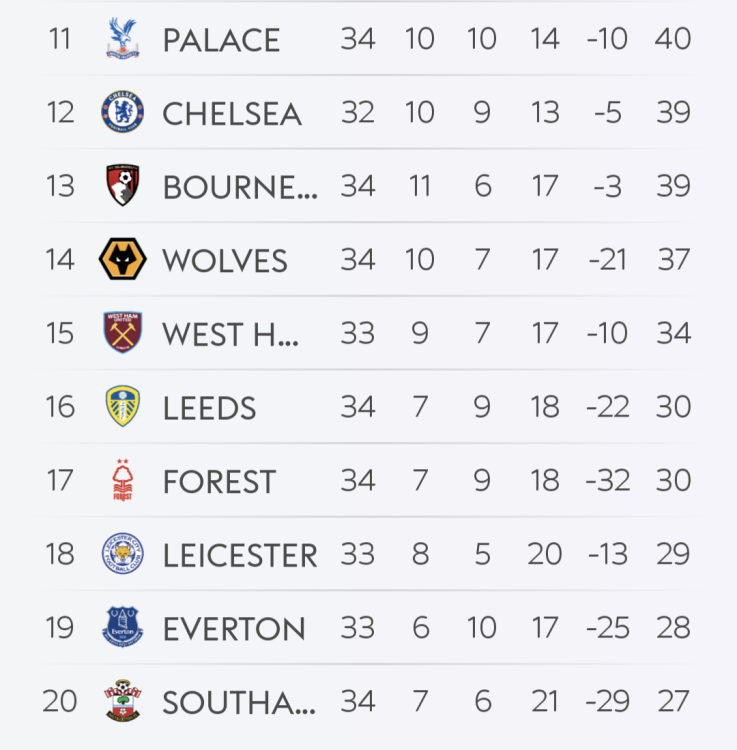
Task: Tap the Leicester City fox crest
Action: (x=122, y=554)
